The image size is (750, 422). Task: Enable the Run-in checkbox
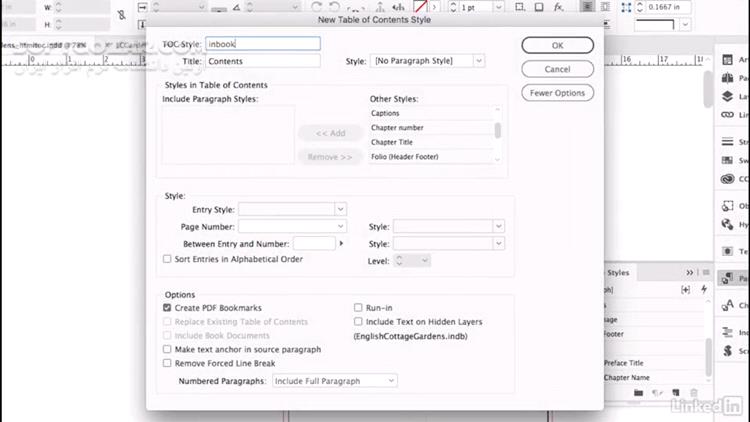[358, 307]
